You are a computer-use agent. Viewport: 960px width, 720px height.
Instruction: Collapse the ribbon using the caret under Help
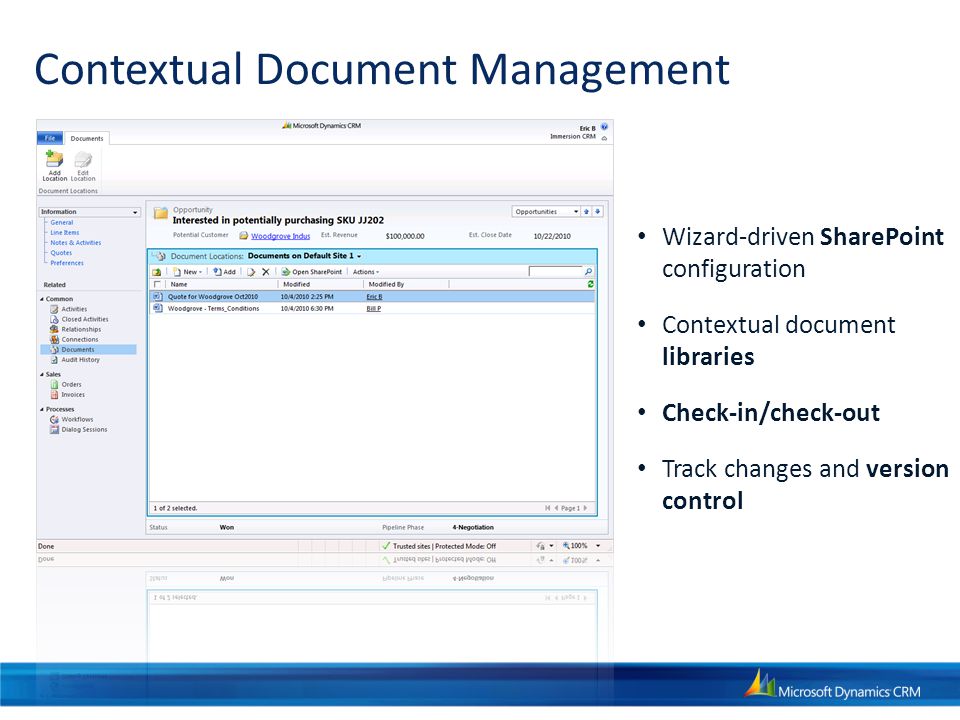(x=604, y=138)
